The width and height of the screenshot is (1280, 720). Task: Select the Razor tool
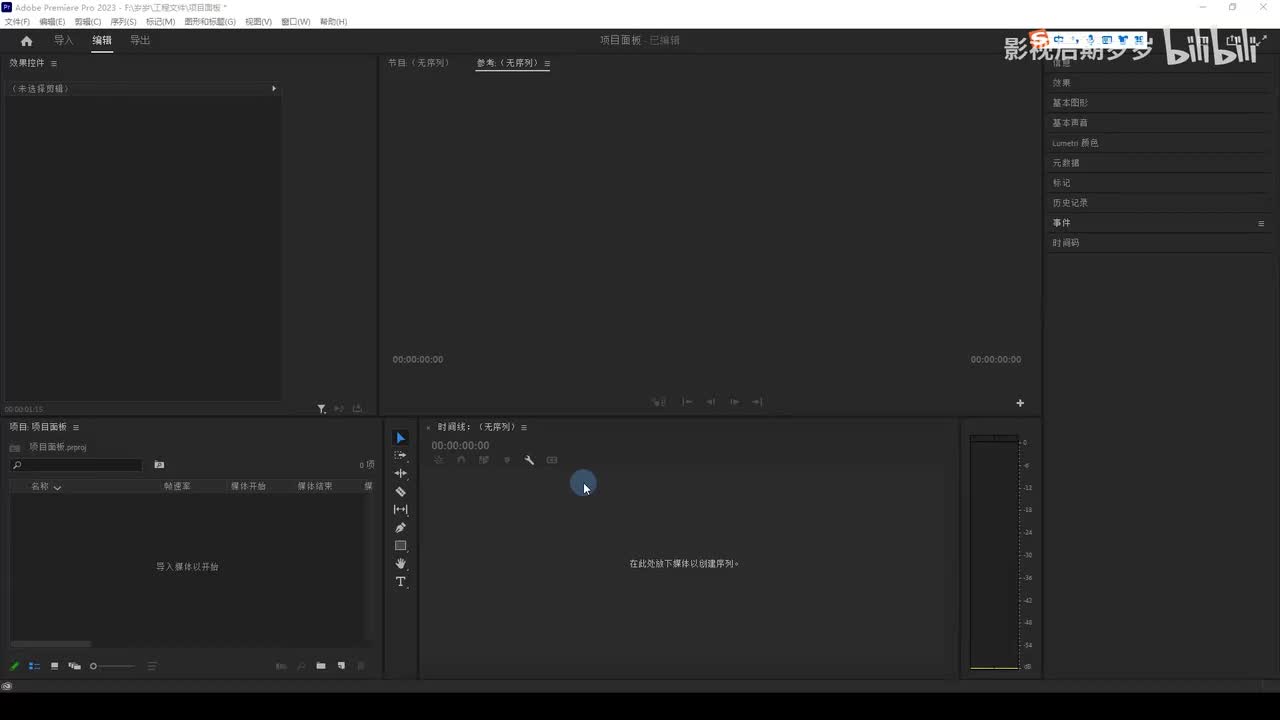coord(400,492)
